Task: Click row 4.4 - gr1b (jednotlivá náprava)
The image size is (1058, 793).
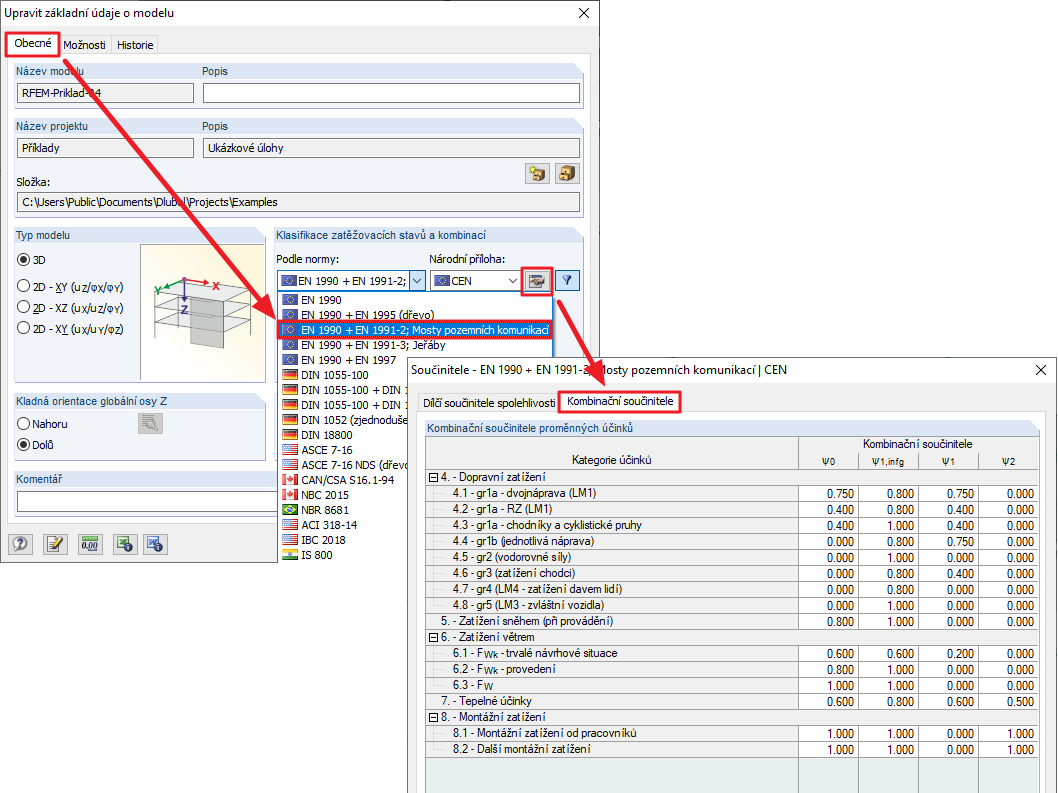Action: point(732,541)
